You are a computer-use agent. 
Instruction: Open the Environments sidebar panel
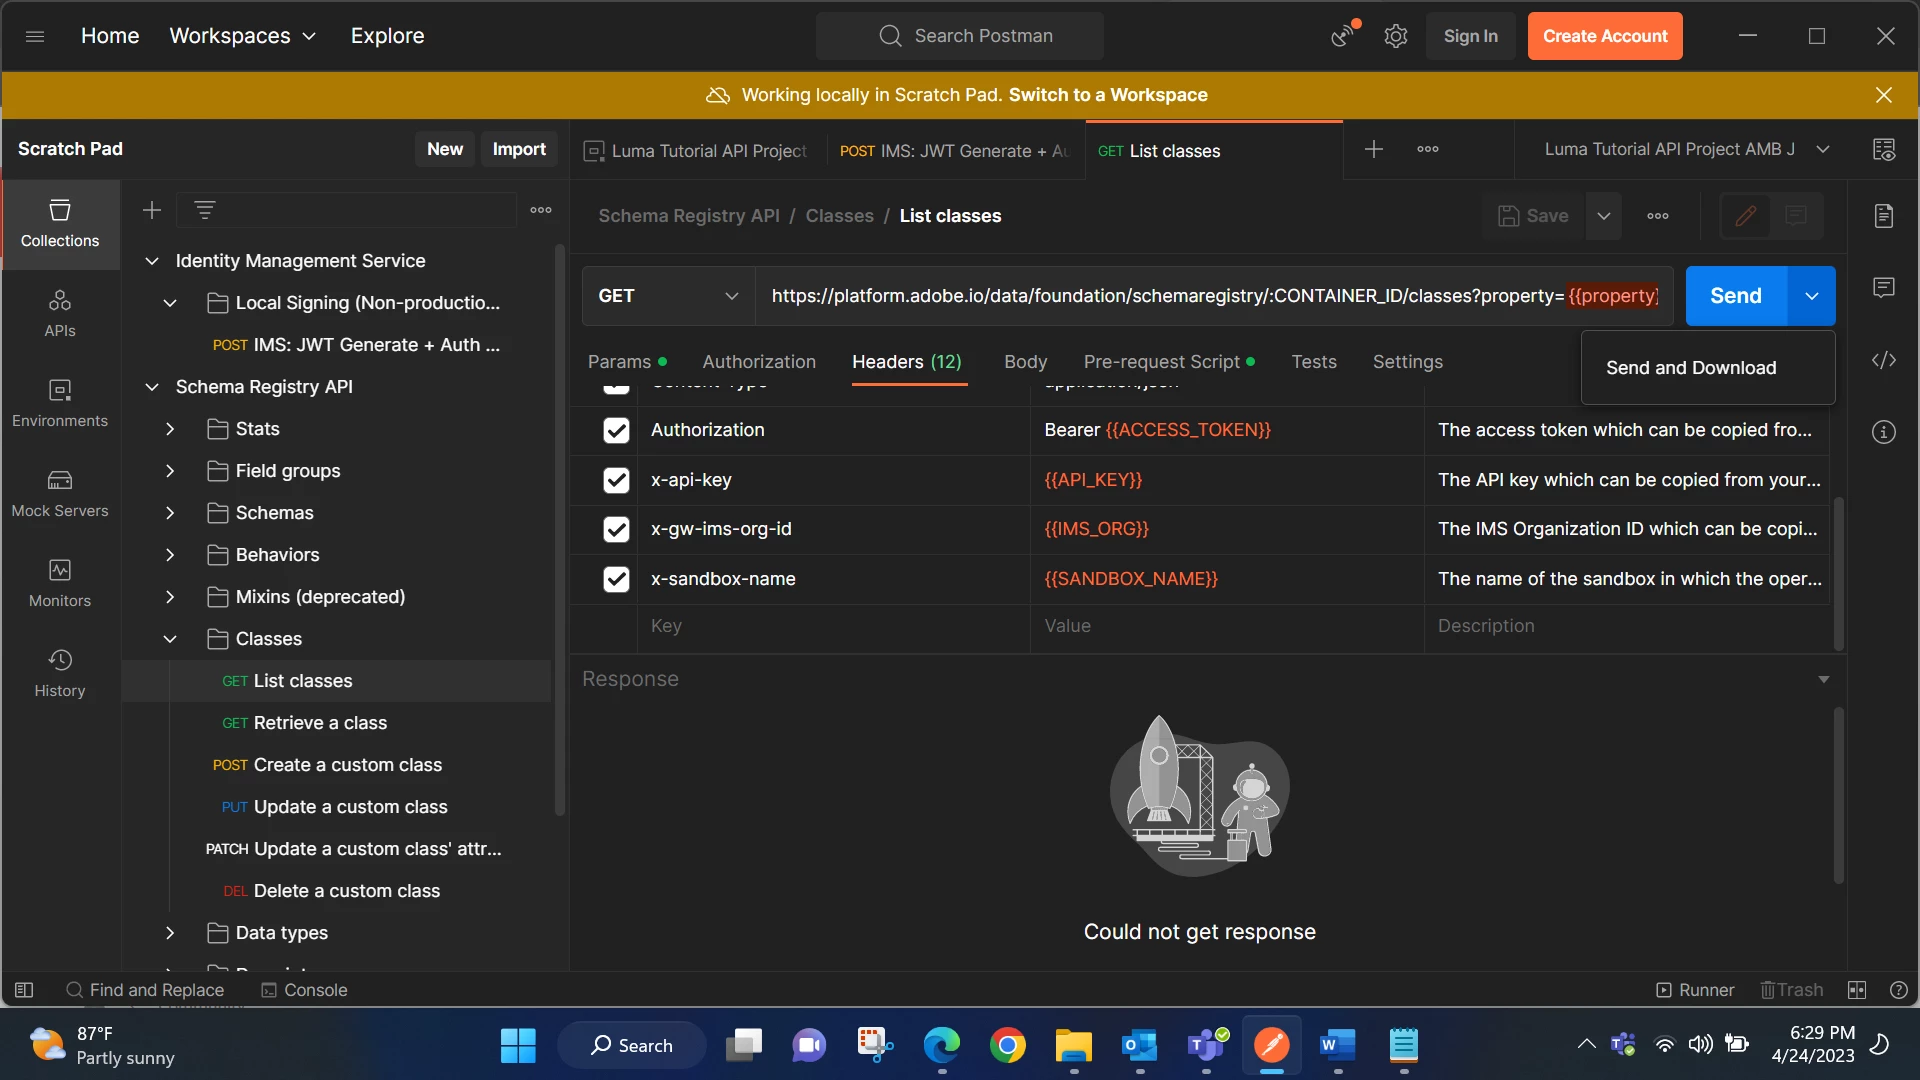pos(60,403)
